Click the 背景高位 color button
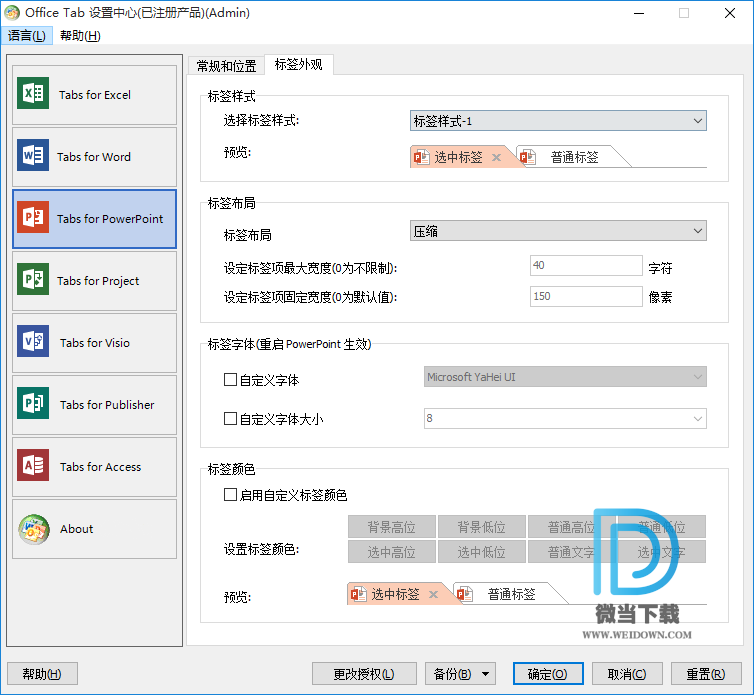The image size is (754, 695). pos(391,527)
